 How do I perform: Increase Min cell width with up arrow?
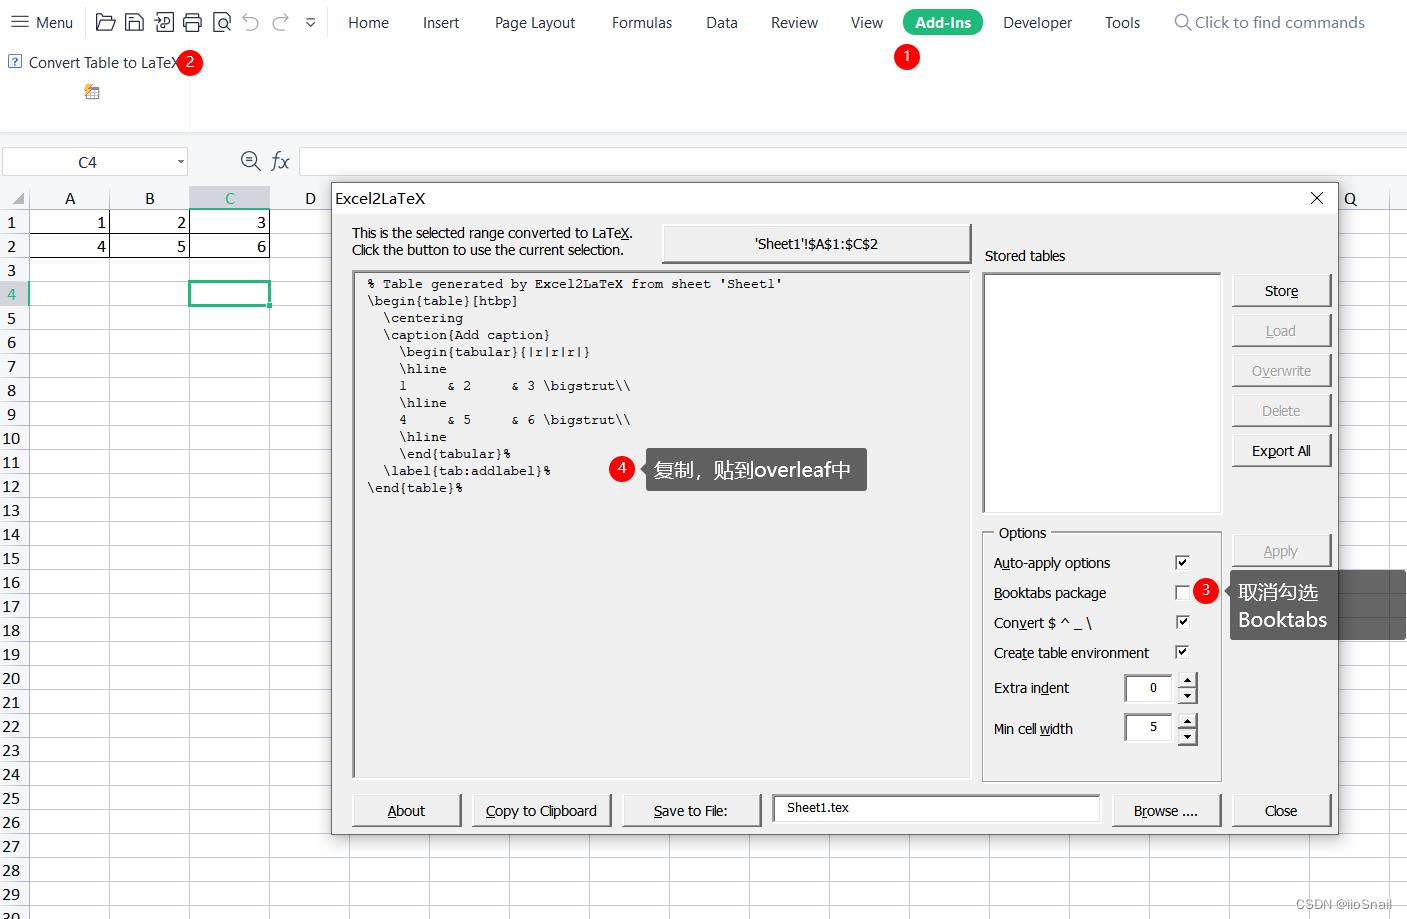[x=1187, y=721]
